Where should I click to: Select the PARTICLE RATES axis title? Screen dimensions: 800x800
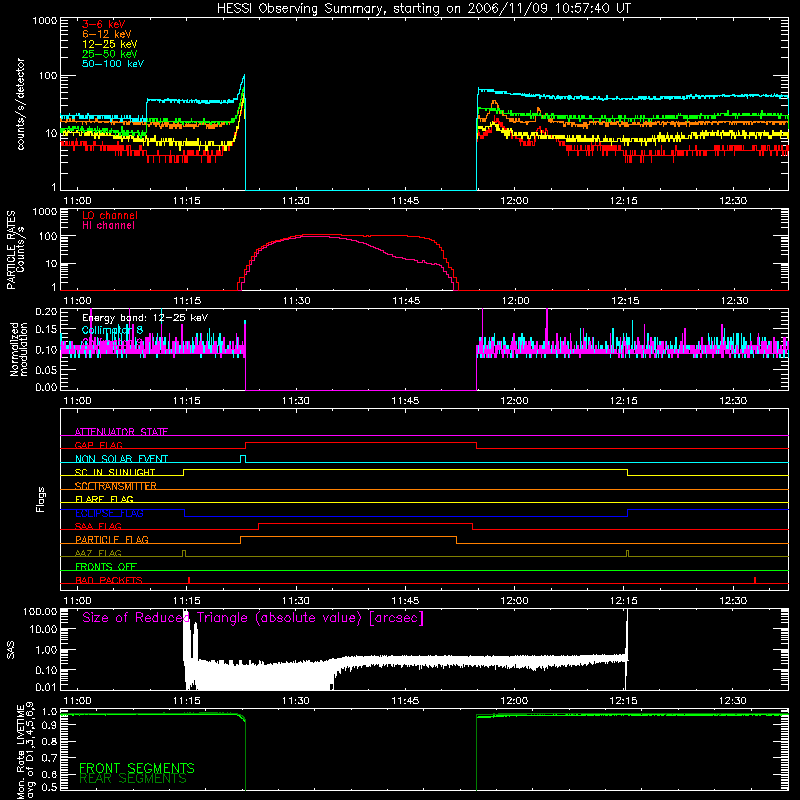click(11, 250)
